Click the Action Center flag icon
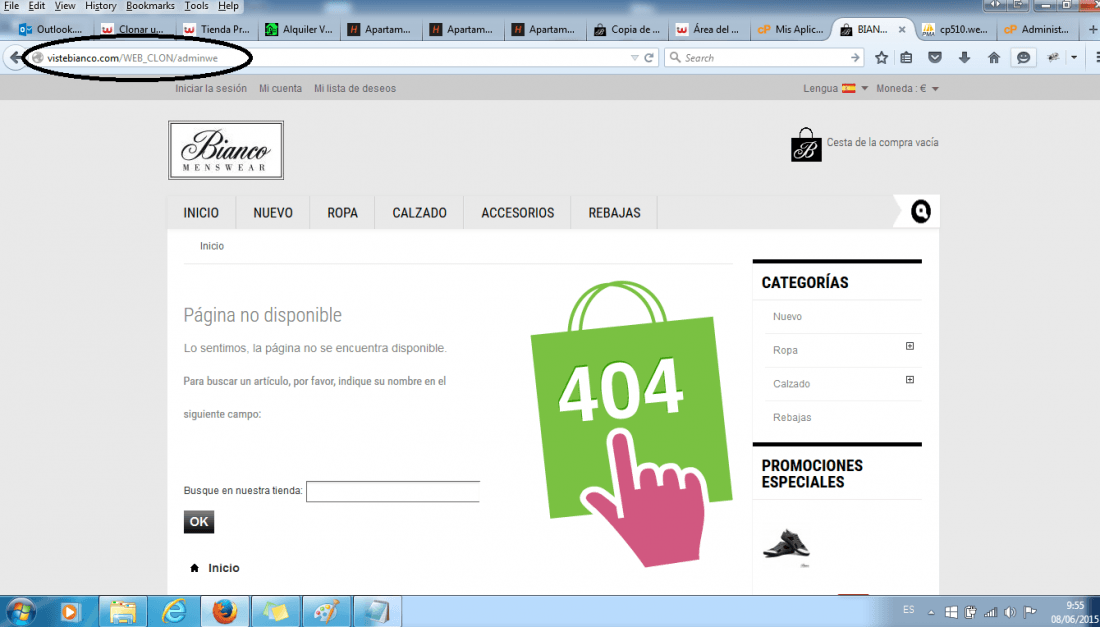The width and height of the screenshot is (1100, 627). [x=1030, y=612]
